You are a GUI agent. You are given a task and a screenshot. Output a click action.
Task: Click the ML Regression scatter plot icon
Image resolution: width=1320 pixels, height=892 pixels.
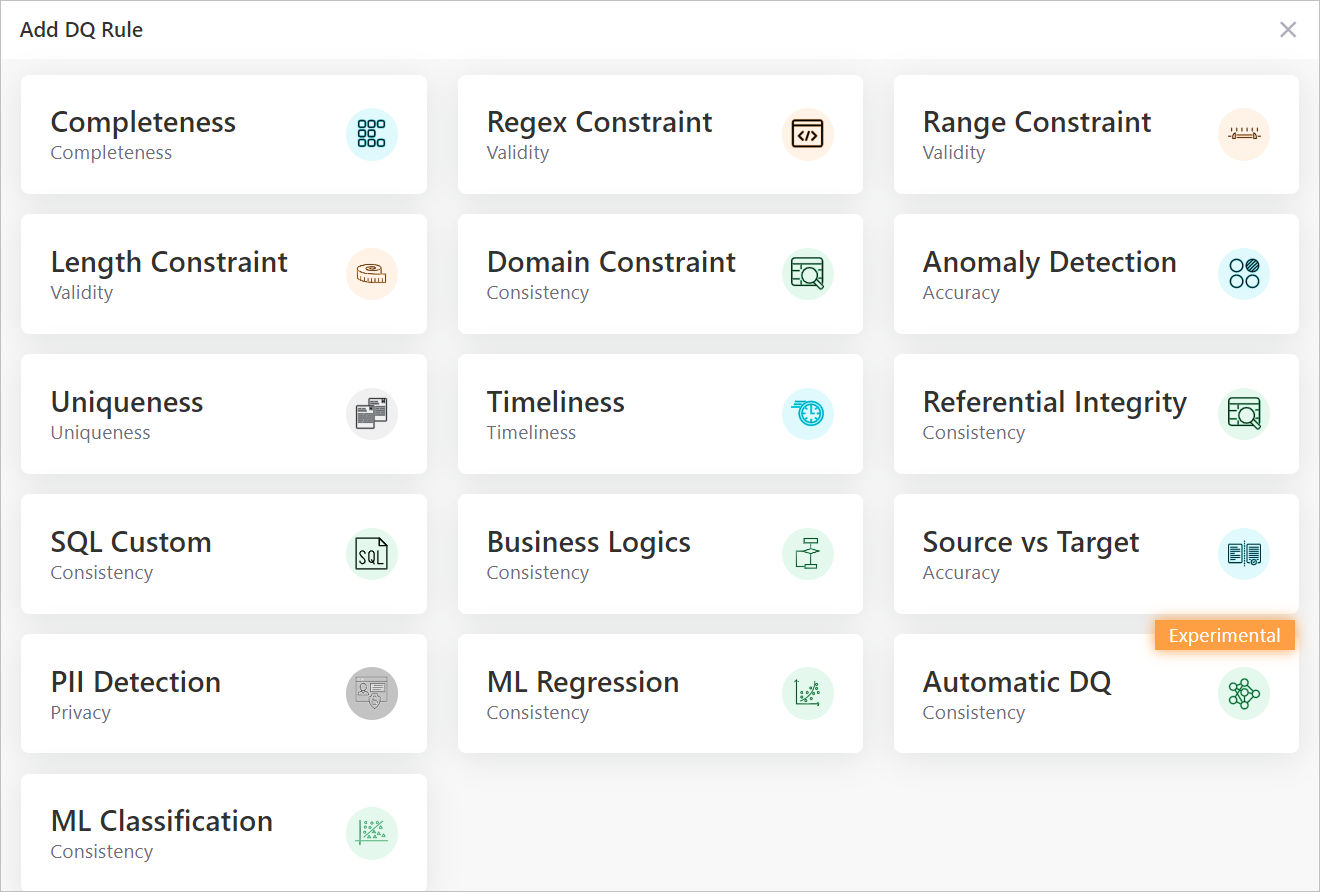808,694
